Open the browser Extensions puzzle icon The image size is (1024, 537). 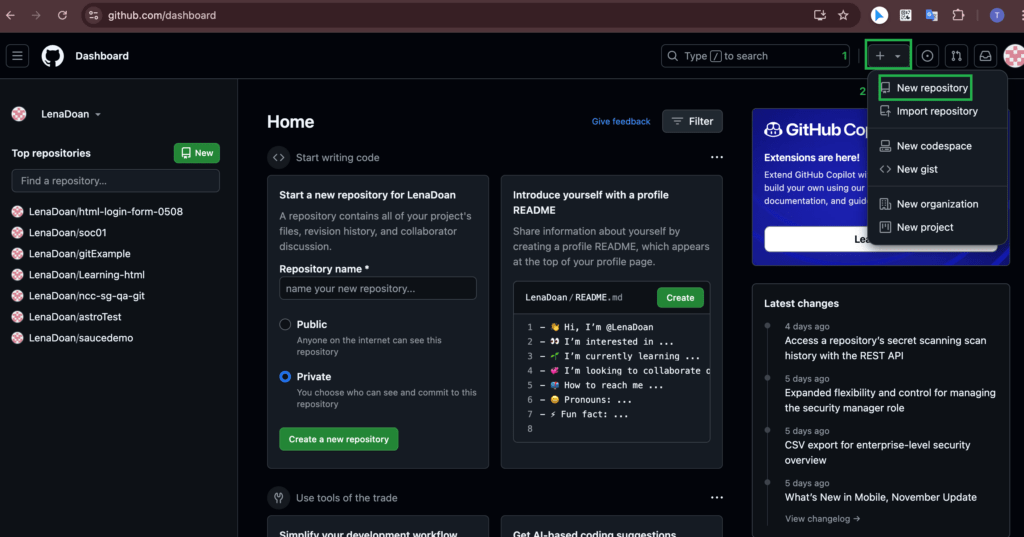[x=958, y=15]
